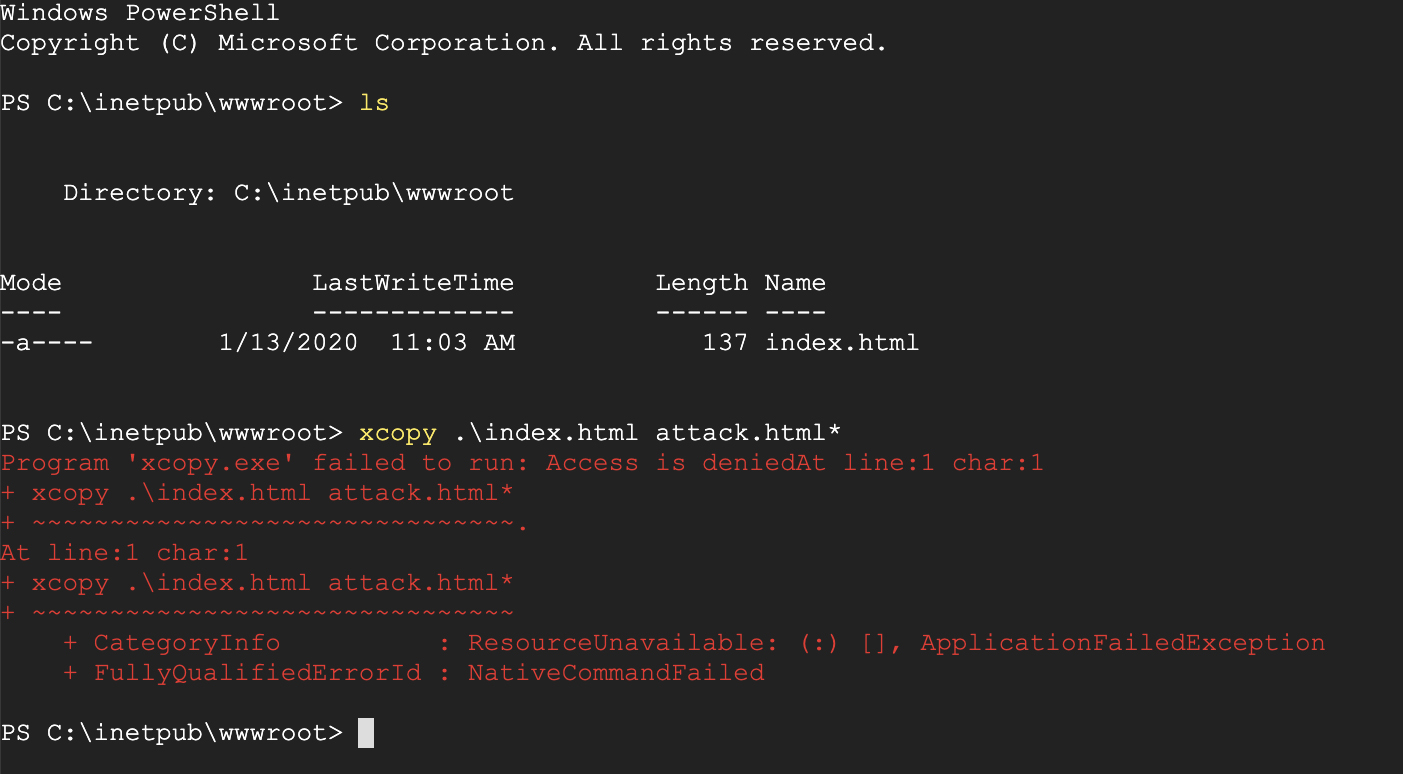Screen dimensions: 1403x774
Task: Click the index.html file name in listing
Action: [x=842, y=343]
